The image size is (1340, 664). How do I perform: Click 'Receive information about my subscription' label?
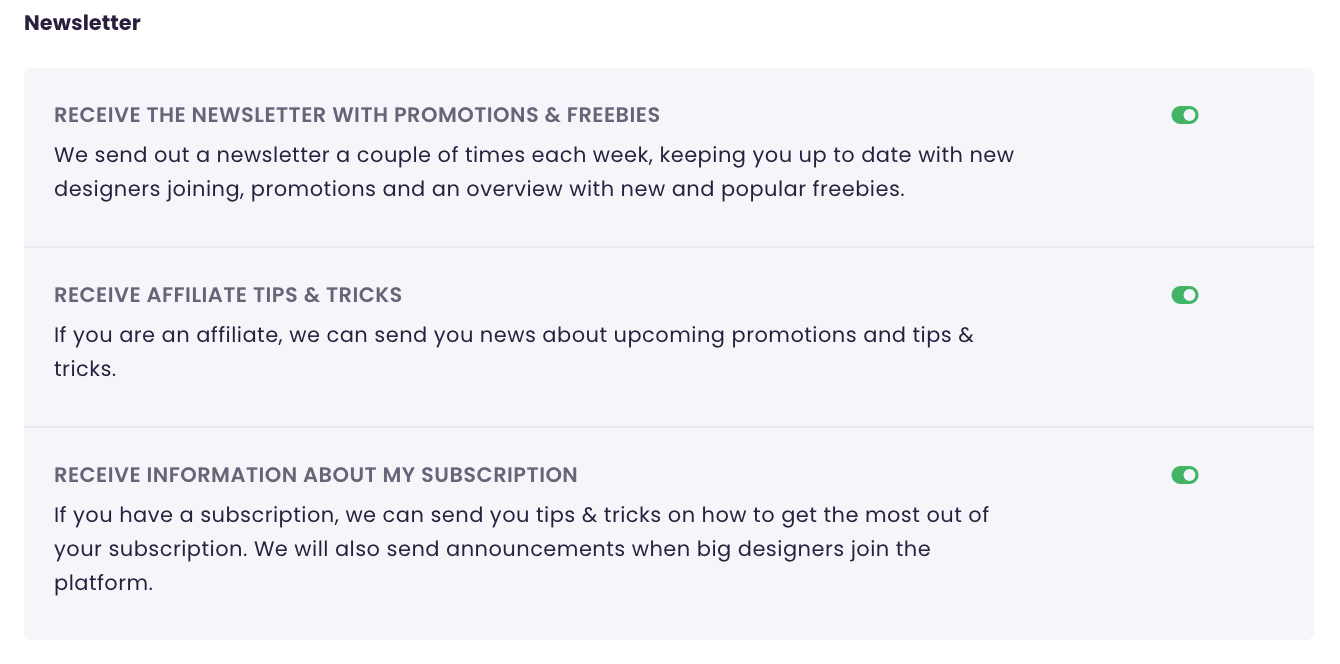click(x=316, y=475)
